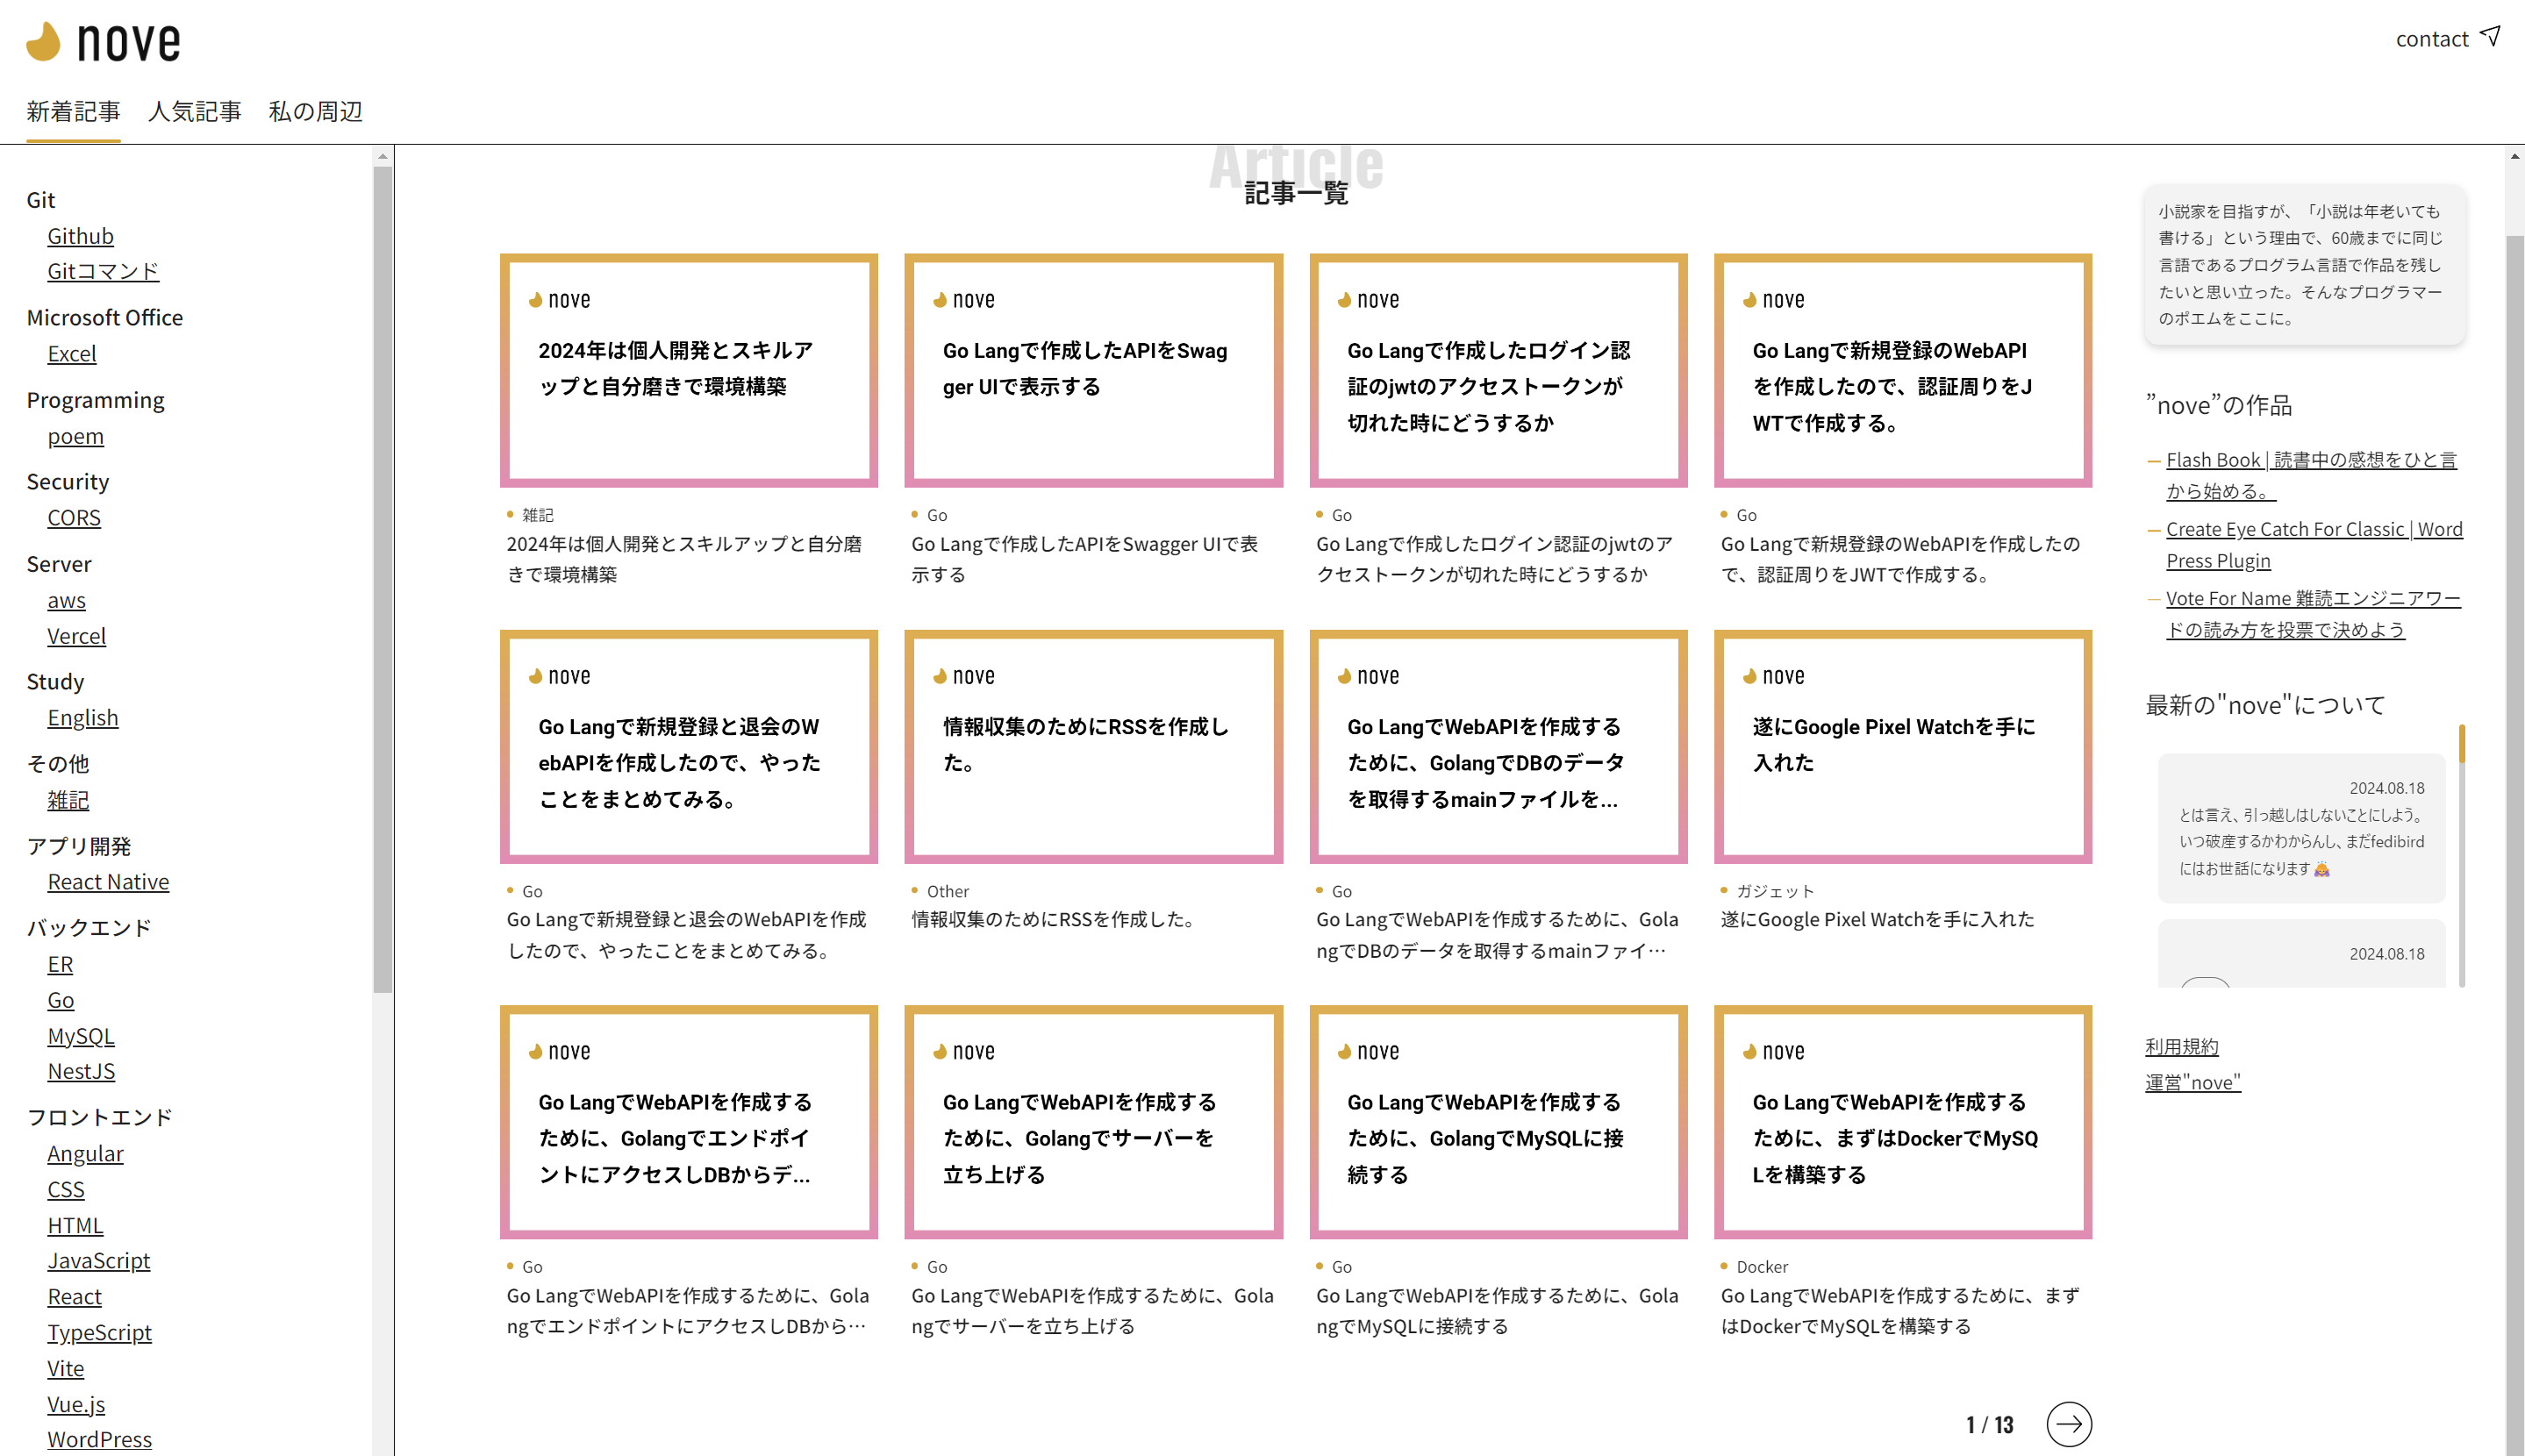The width and height of the screenshot is (2525, 1456).
Task: Open article card 新規登録と退会のWebAPI
Action: point(688,746)
